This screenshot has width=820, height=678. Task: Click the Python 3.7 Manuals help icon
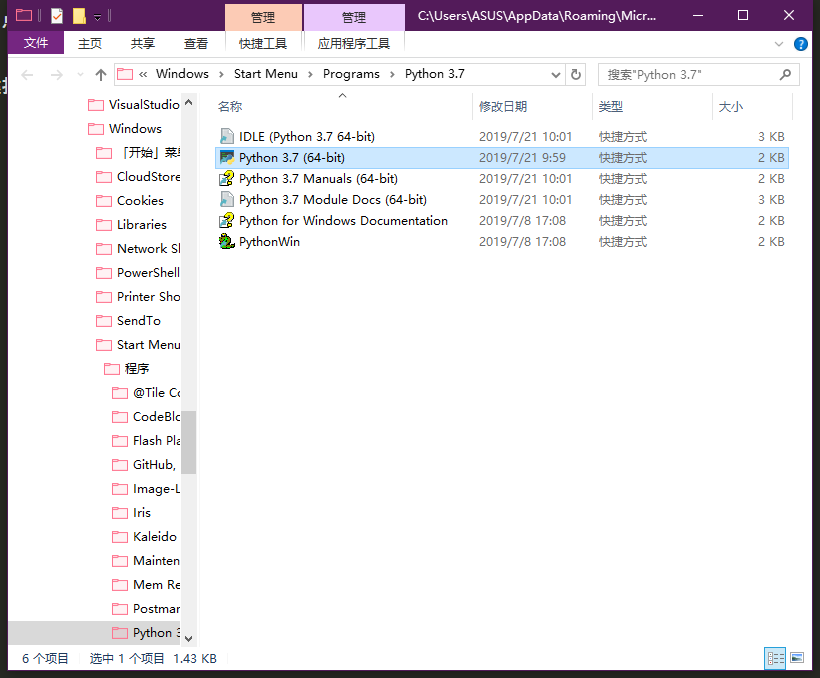point(227,179)
